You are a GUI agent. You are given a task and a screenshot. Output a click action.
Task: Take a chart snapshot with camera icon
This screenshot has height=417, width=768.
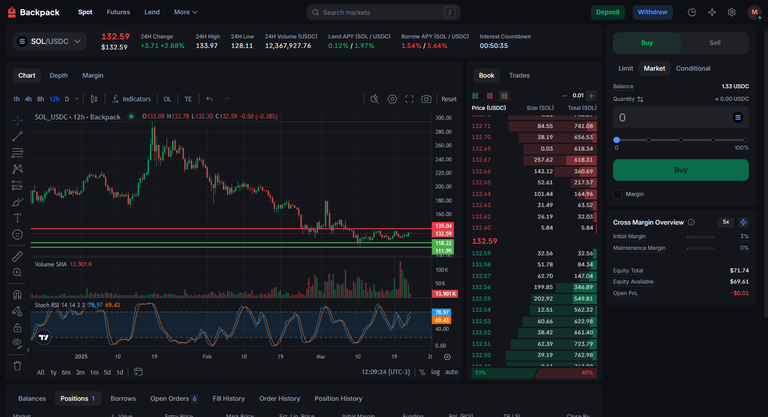(x=426, y=99)
